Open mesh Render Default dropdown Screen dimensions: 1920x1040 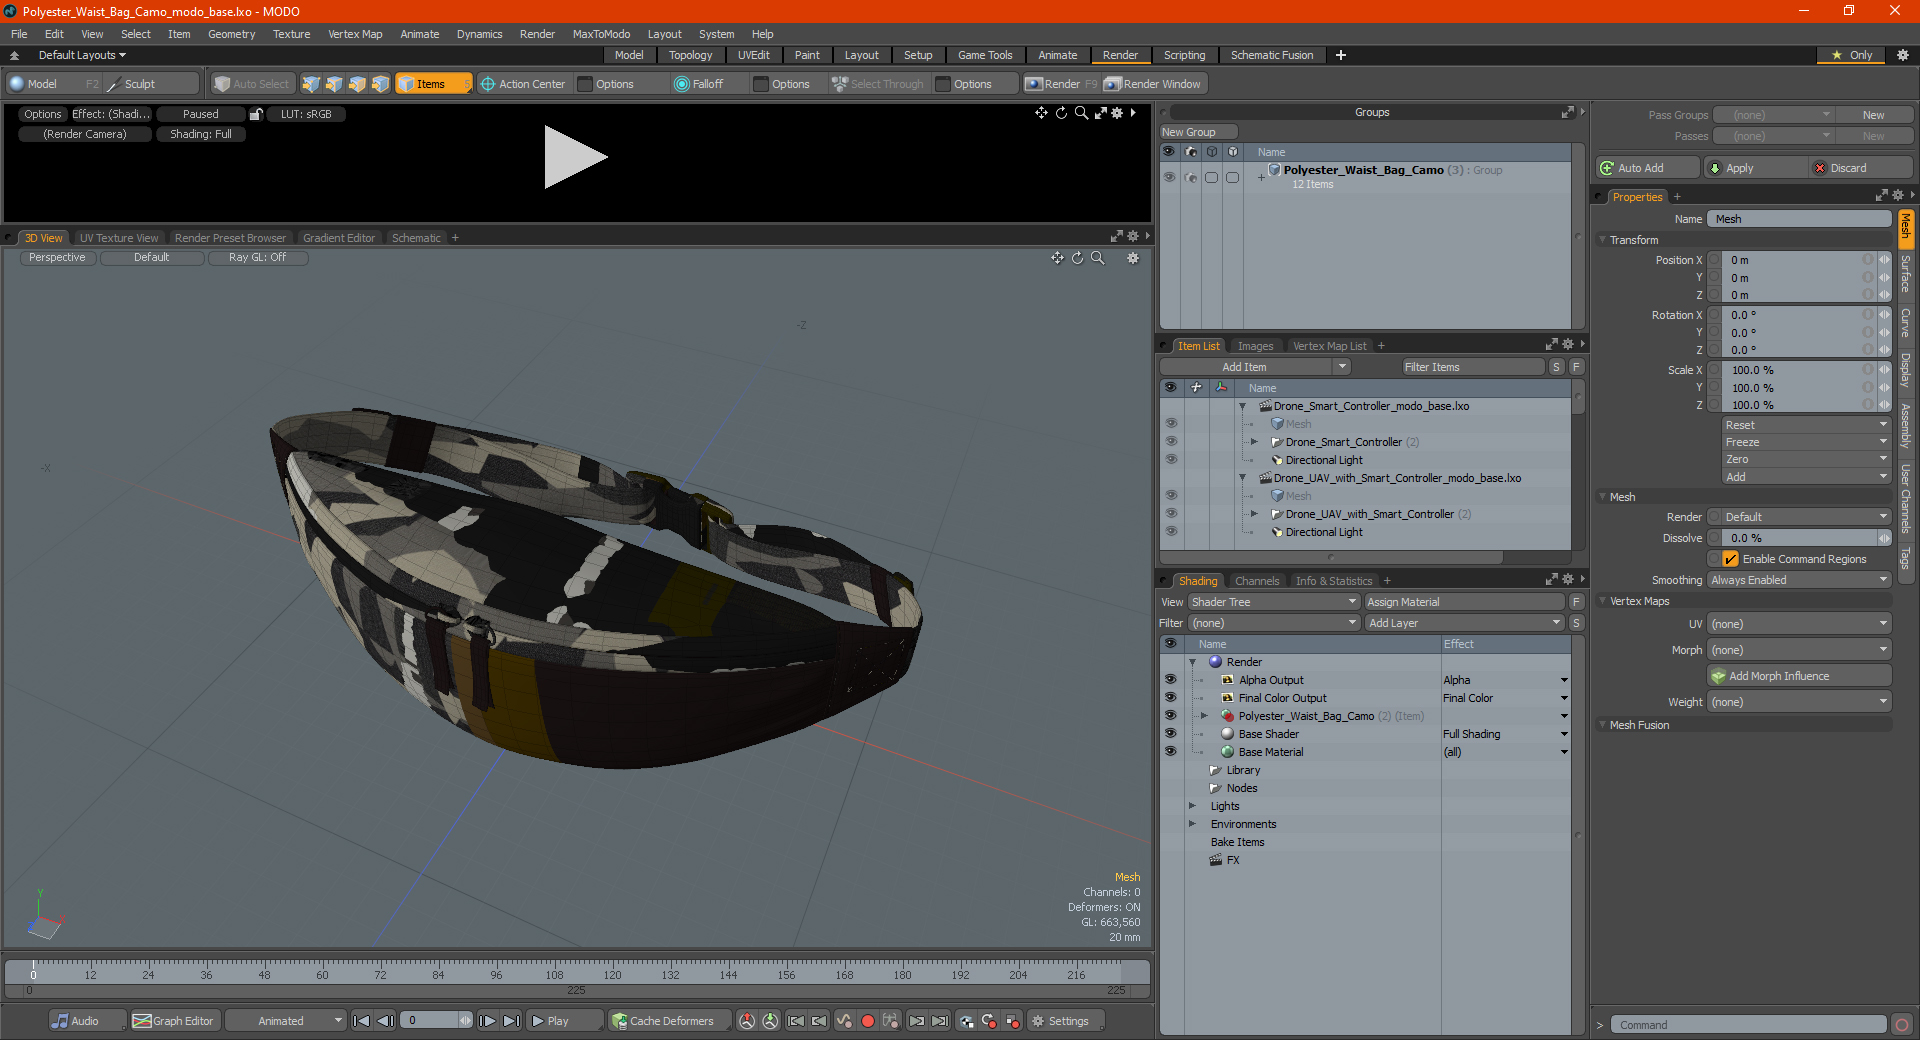click(1806, 517)
